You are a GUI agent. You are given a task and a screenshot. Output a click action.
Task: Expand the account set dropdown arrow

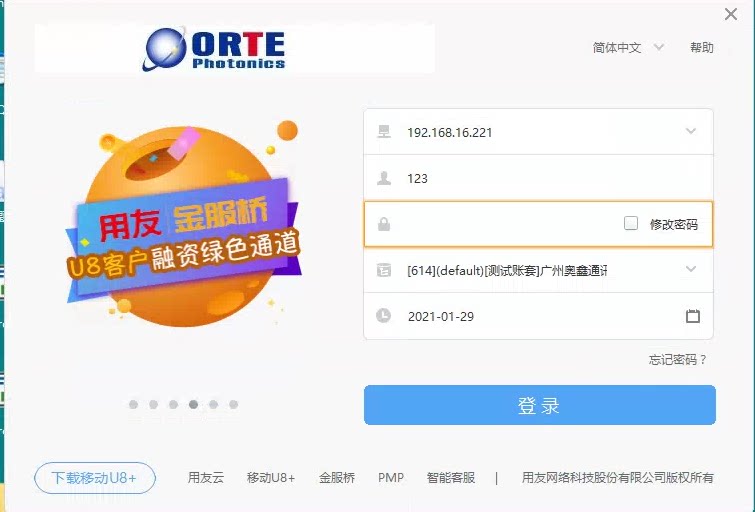691,269
